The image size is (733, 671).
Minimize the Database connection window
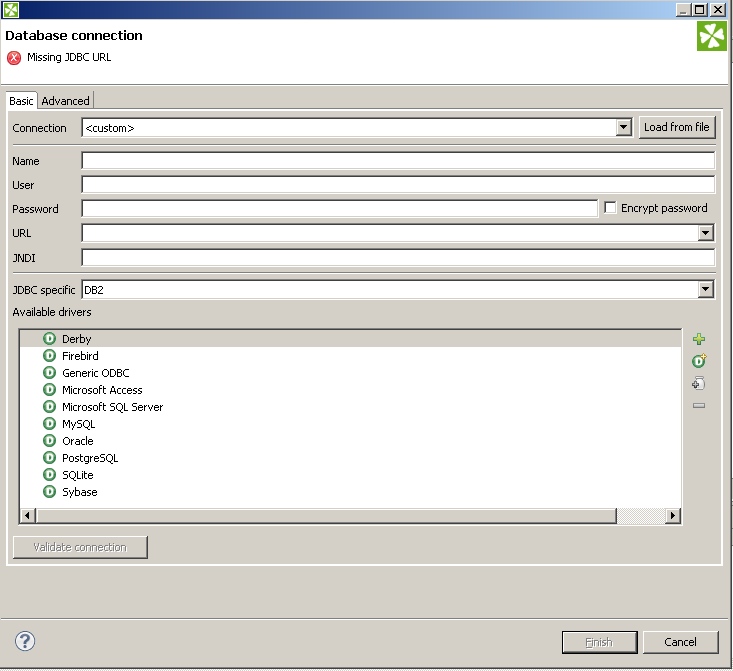tap(684, 9)
